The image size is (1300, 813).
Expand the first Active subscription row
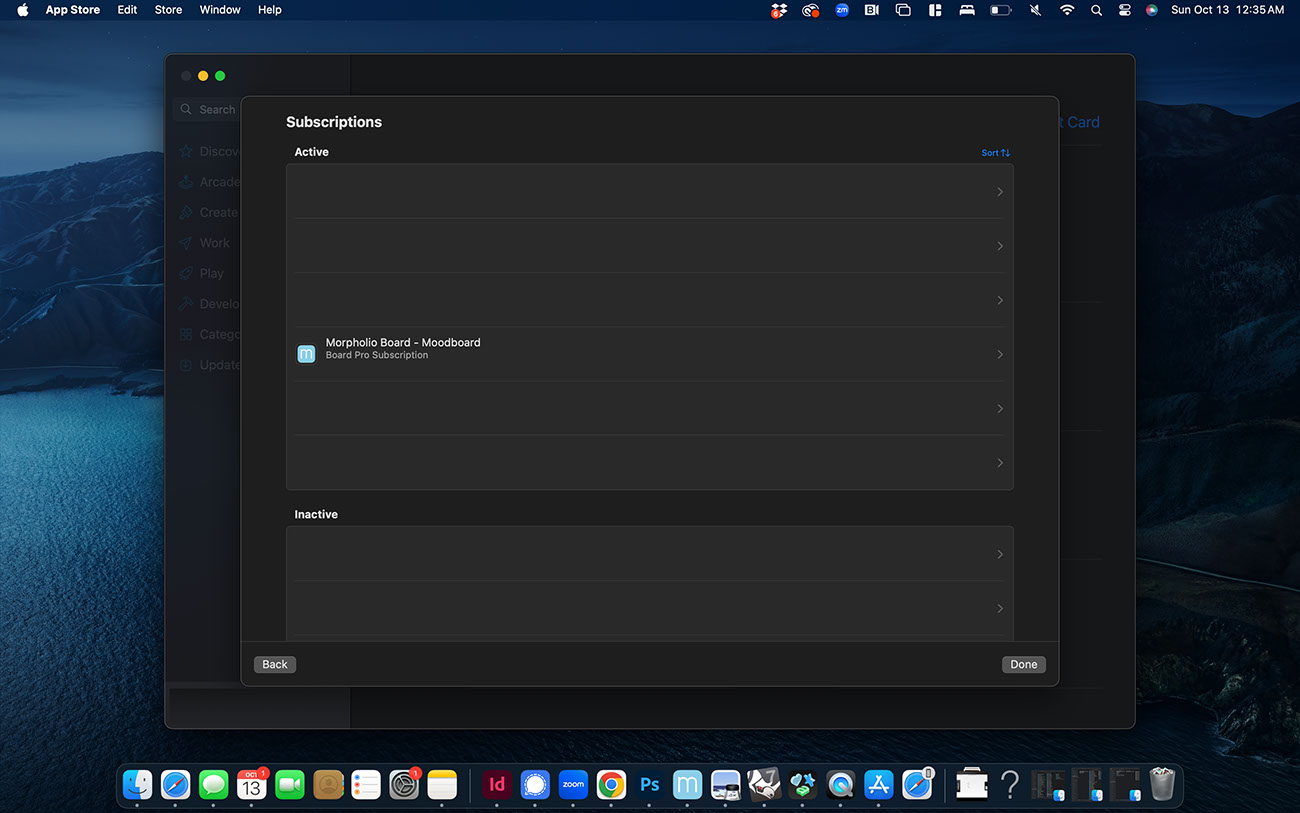[999, 192]
